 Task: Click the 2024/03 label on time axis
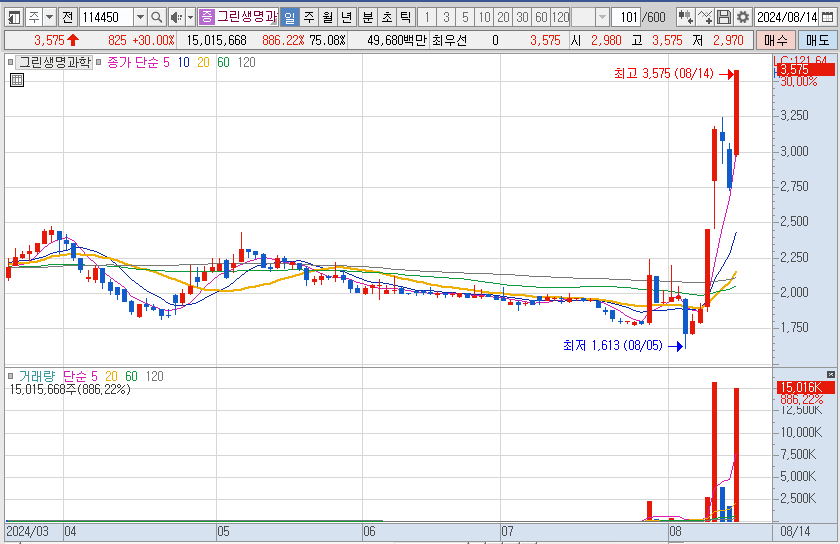pos(27,531)
